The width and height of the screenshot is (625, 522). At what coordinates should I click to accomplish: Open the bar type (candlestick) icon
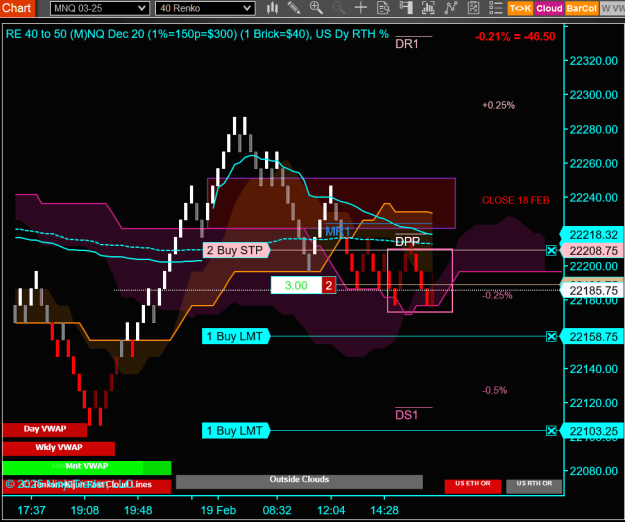[273, 8]
